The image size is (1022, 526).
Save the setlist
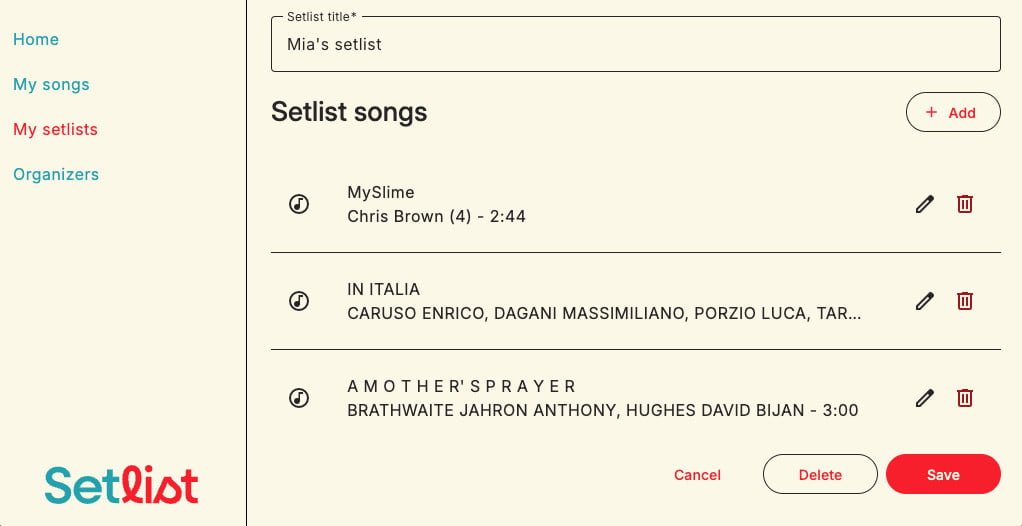(x=943, y=475)
